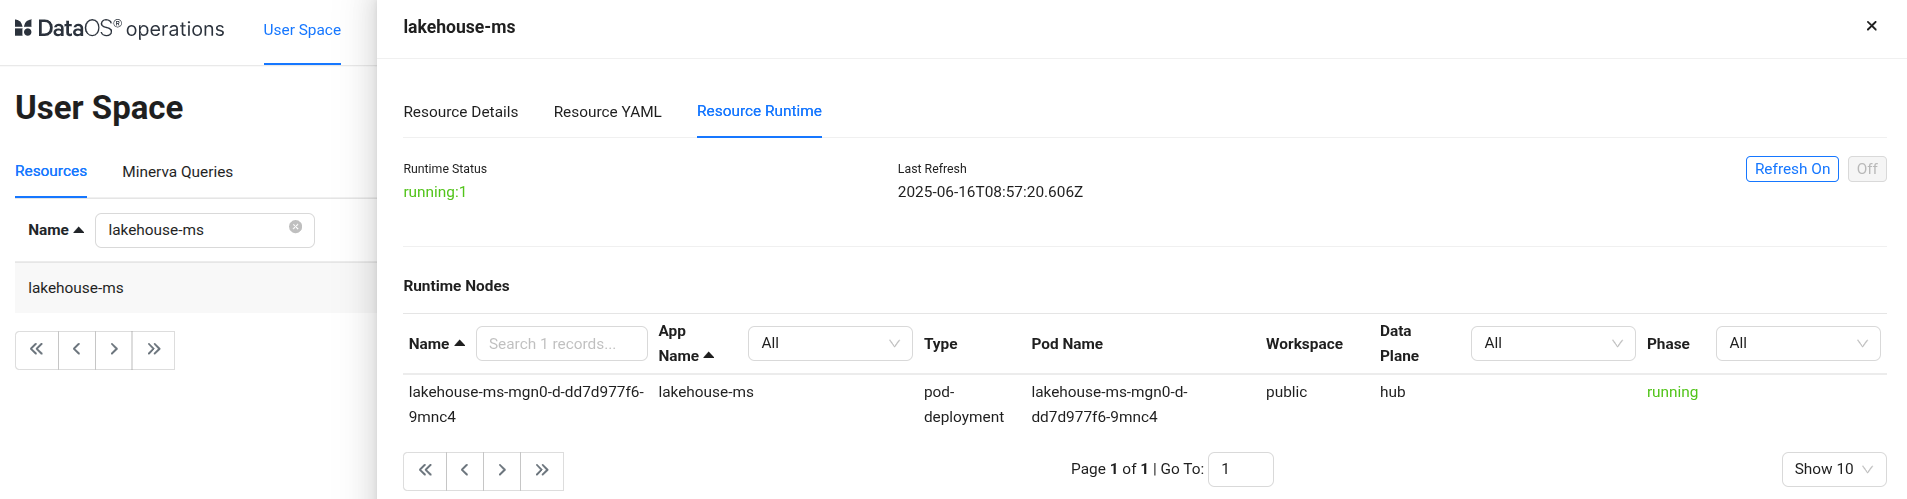This screenshot has width=1907, height=499.
Task: Open the Minerva Queries tab
Action: click(x=177, y=172)
